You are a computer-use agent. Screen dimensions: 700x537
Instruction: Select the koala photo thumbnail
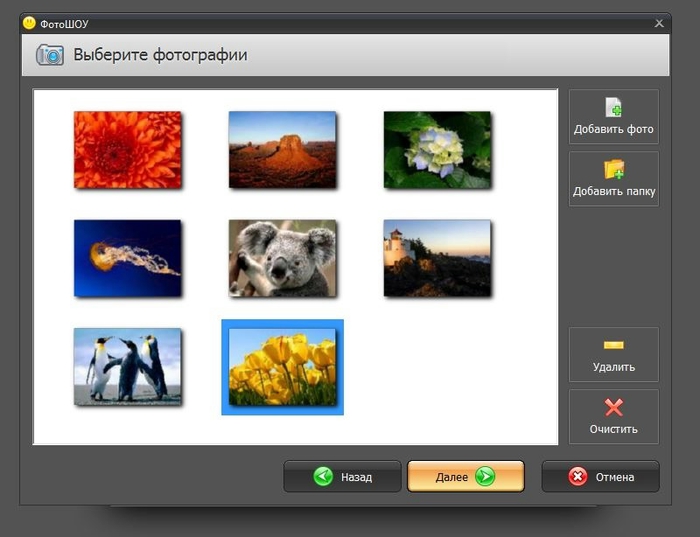point(282,258)
